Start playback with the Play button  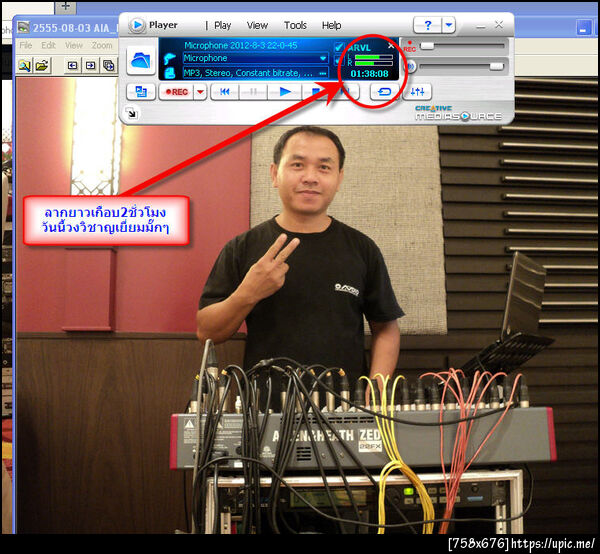point(285,92)
